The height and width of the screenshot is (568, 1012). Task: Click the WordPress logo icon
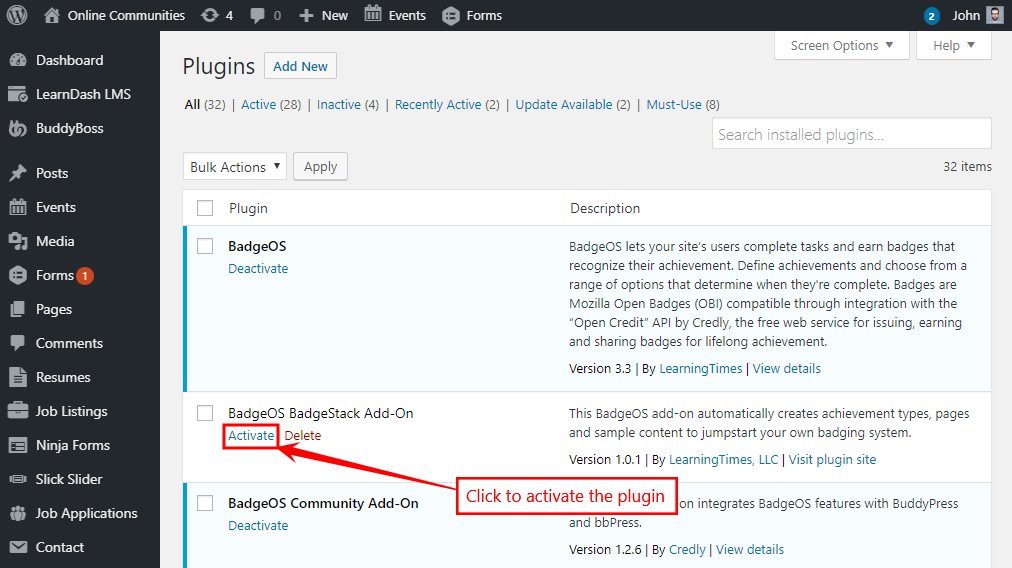coord(17,15)
